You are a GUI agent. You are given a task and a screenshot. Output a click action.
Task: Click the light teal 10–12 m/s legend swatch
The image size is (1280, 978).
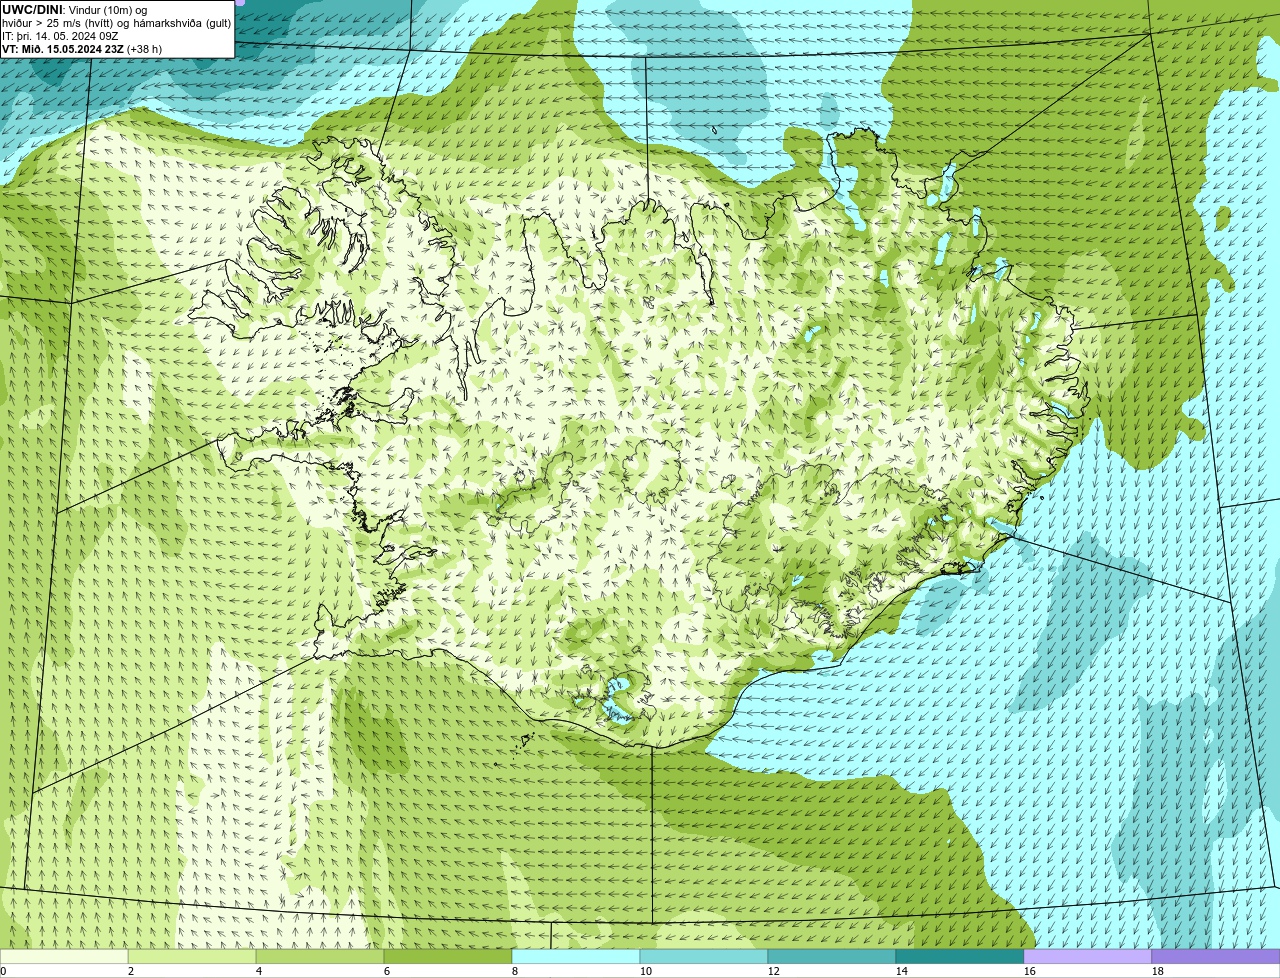click(704, 957)
